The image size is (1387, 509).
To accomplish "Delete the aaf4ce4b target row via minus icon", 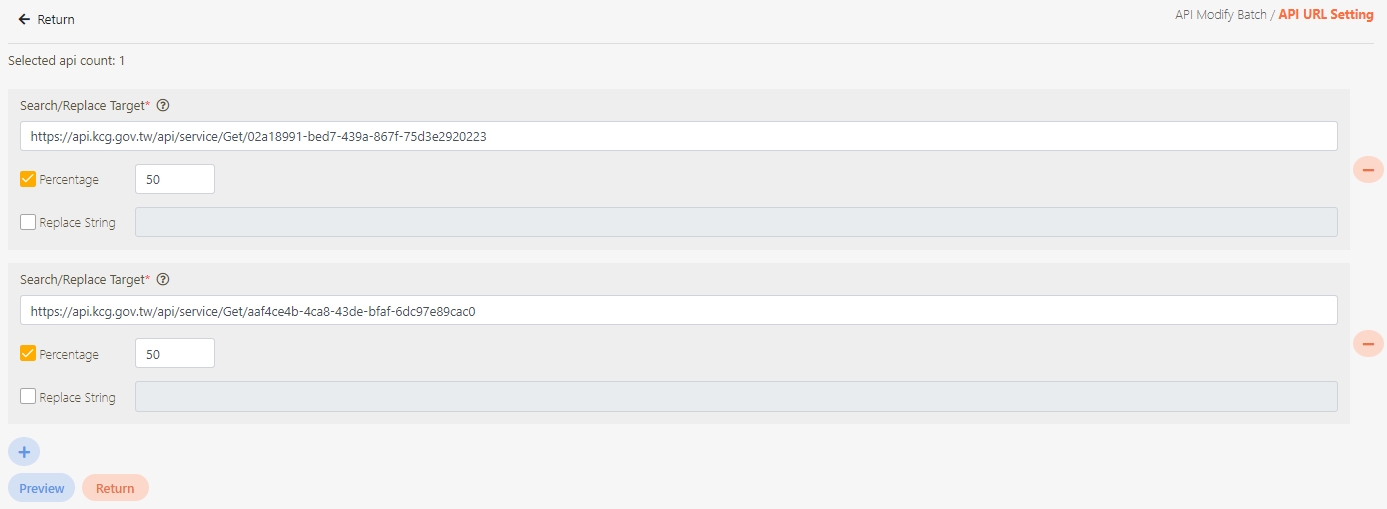I will pos(1367,344).
